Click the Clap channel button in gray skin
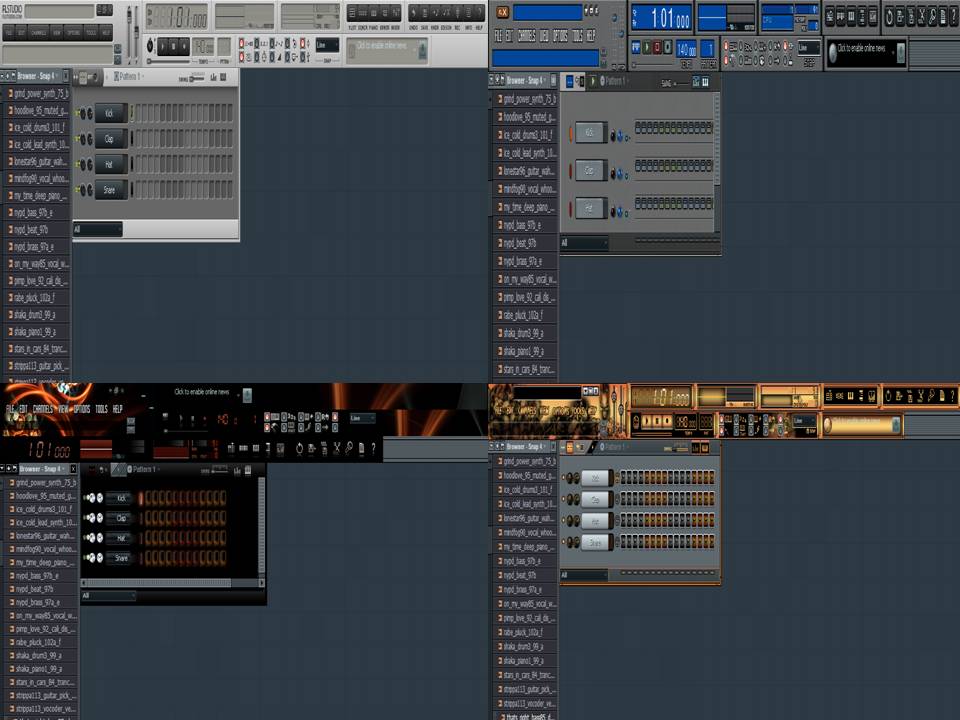Screen dimensions: 960x720 [111, 139]
